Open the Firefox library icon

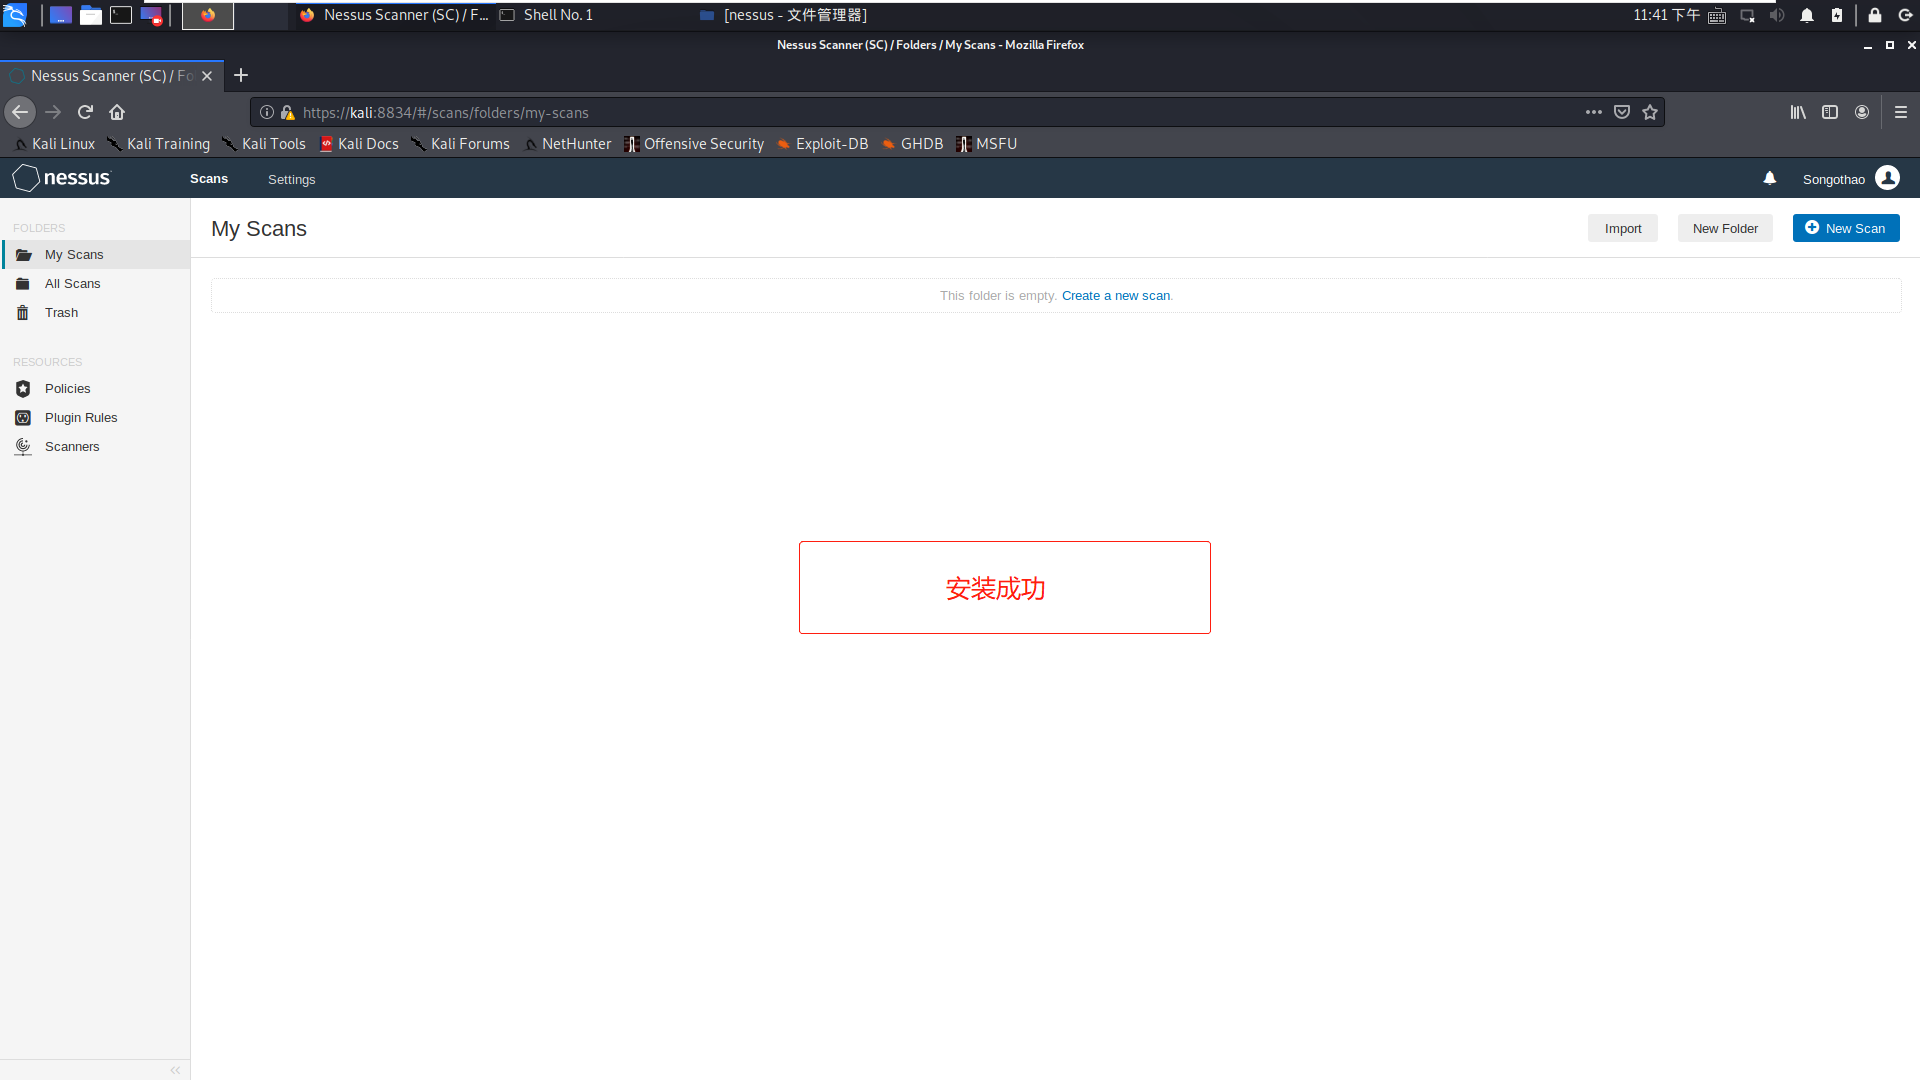click(x=1798, y=112)
